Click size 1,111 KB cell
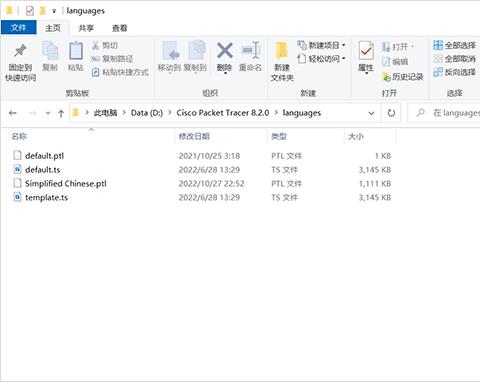This screenshot has height=382, width=480. 375,184
